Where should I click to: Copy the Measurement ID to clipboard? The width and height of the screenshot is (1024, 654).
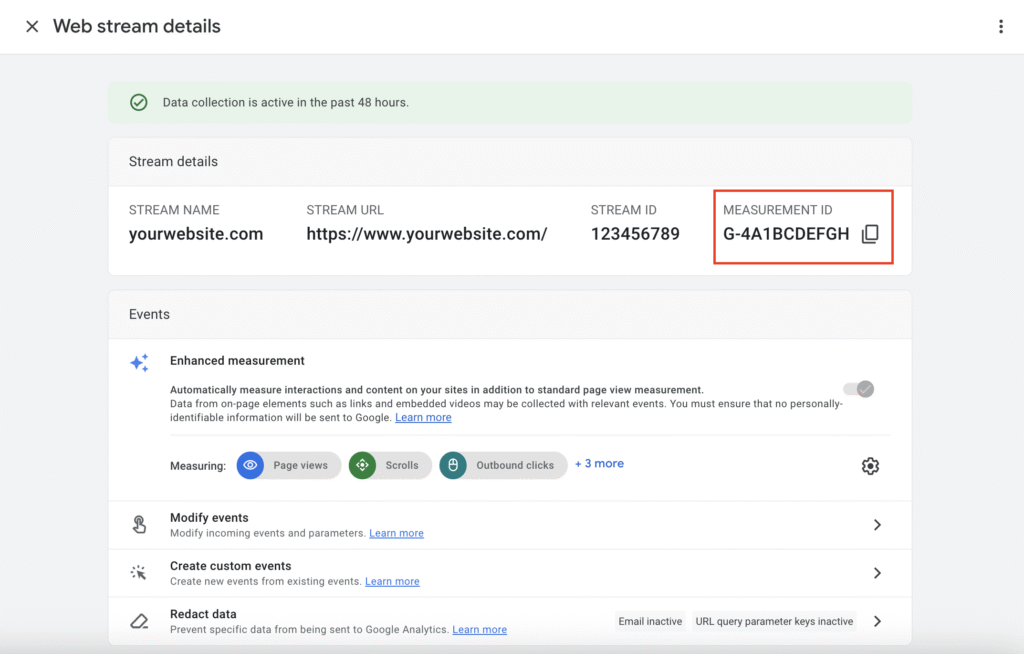pos(870,234)
